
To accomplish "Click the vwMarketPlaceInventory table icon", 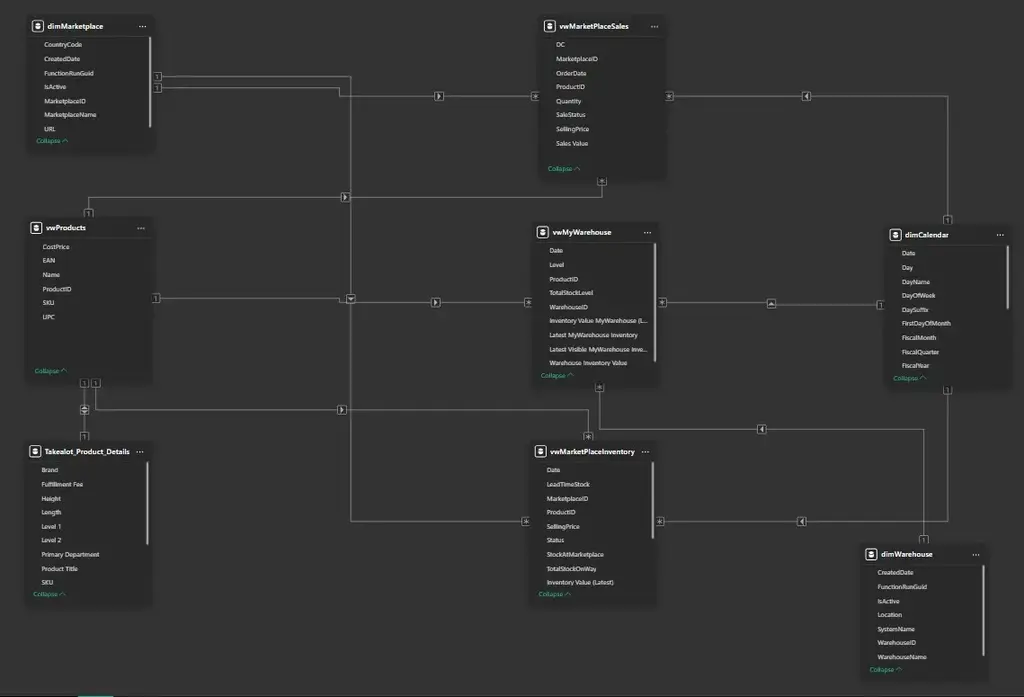I will 541,452.
